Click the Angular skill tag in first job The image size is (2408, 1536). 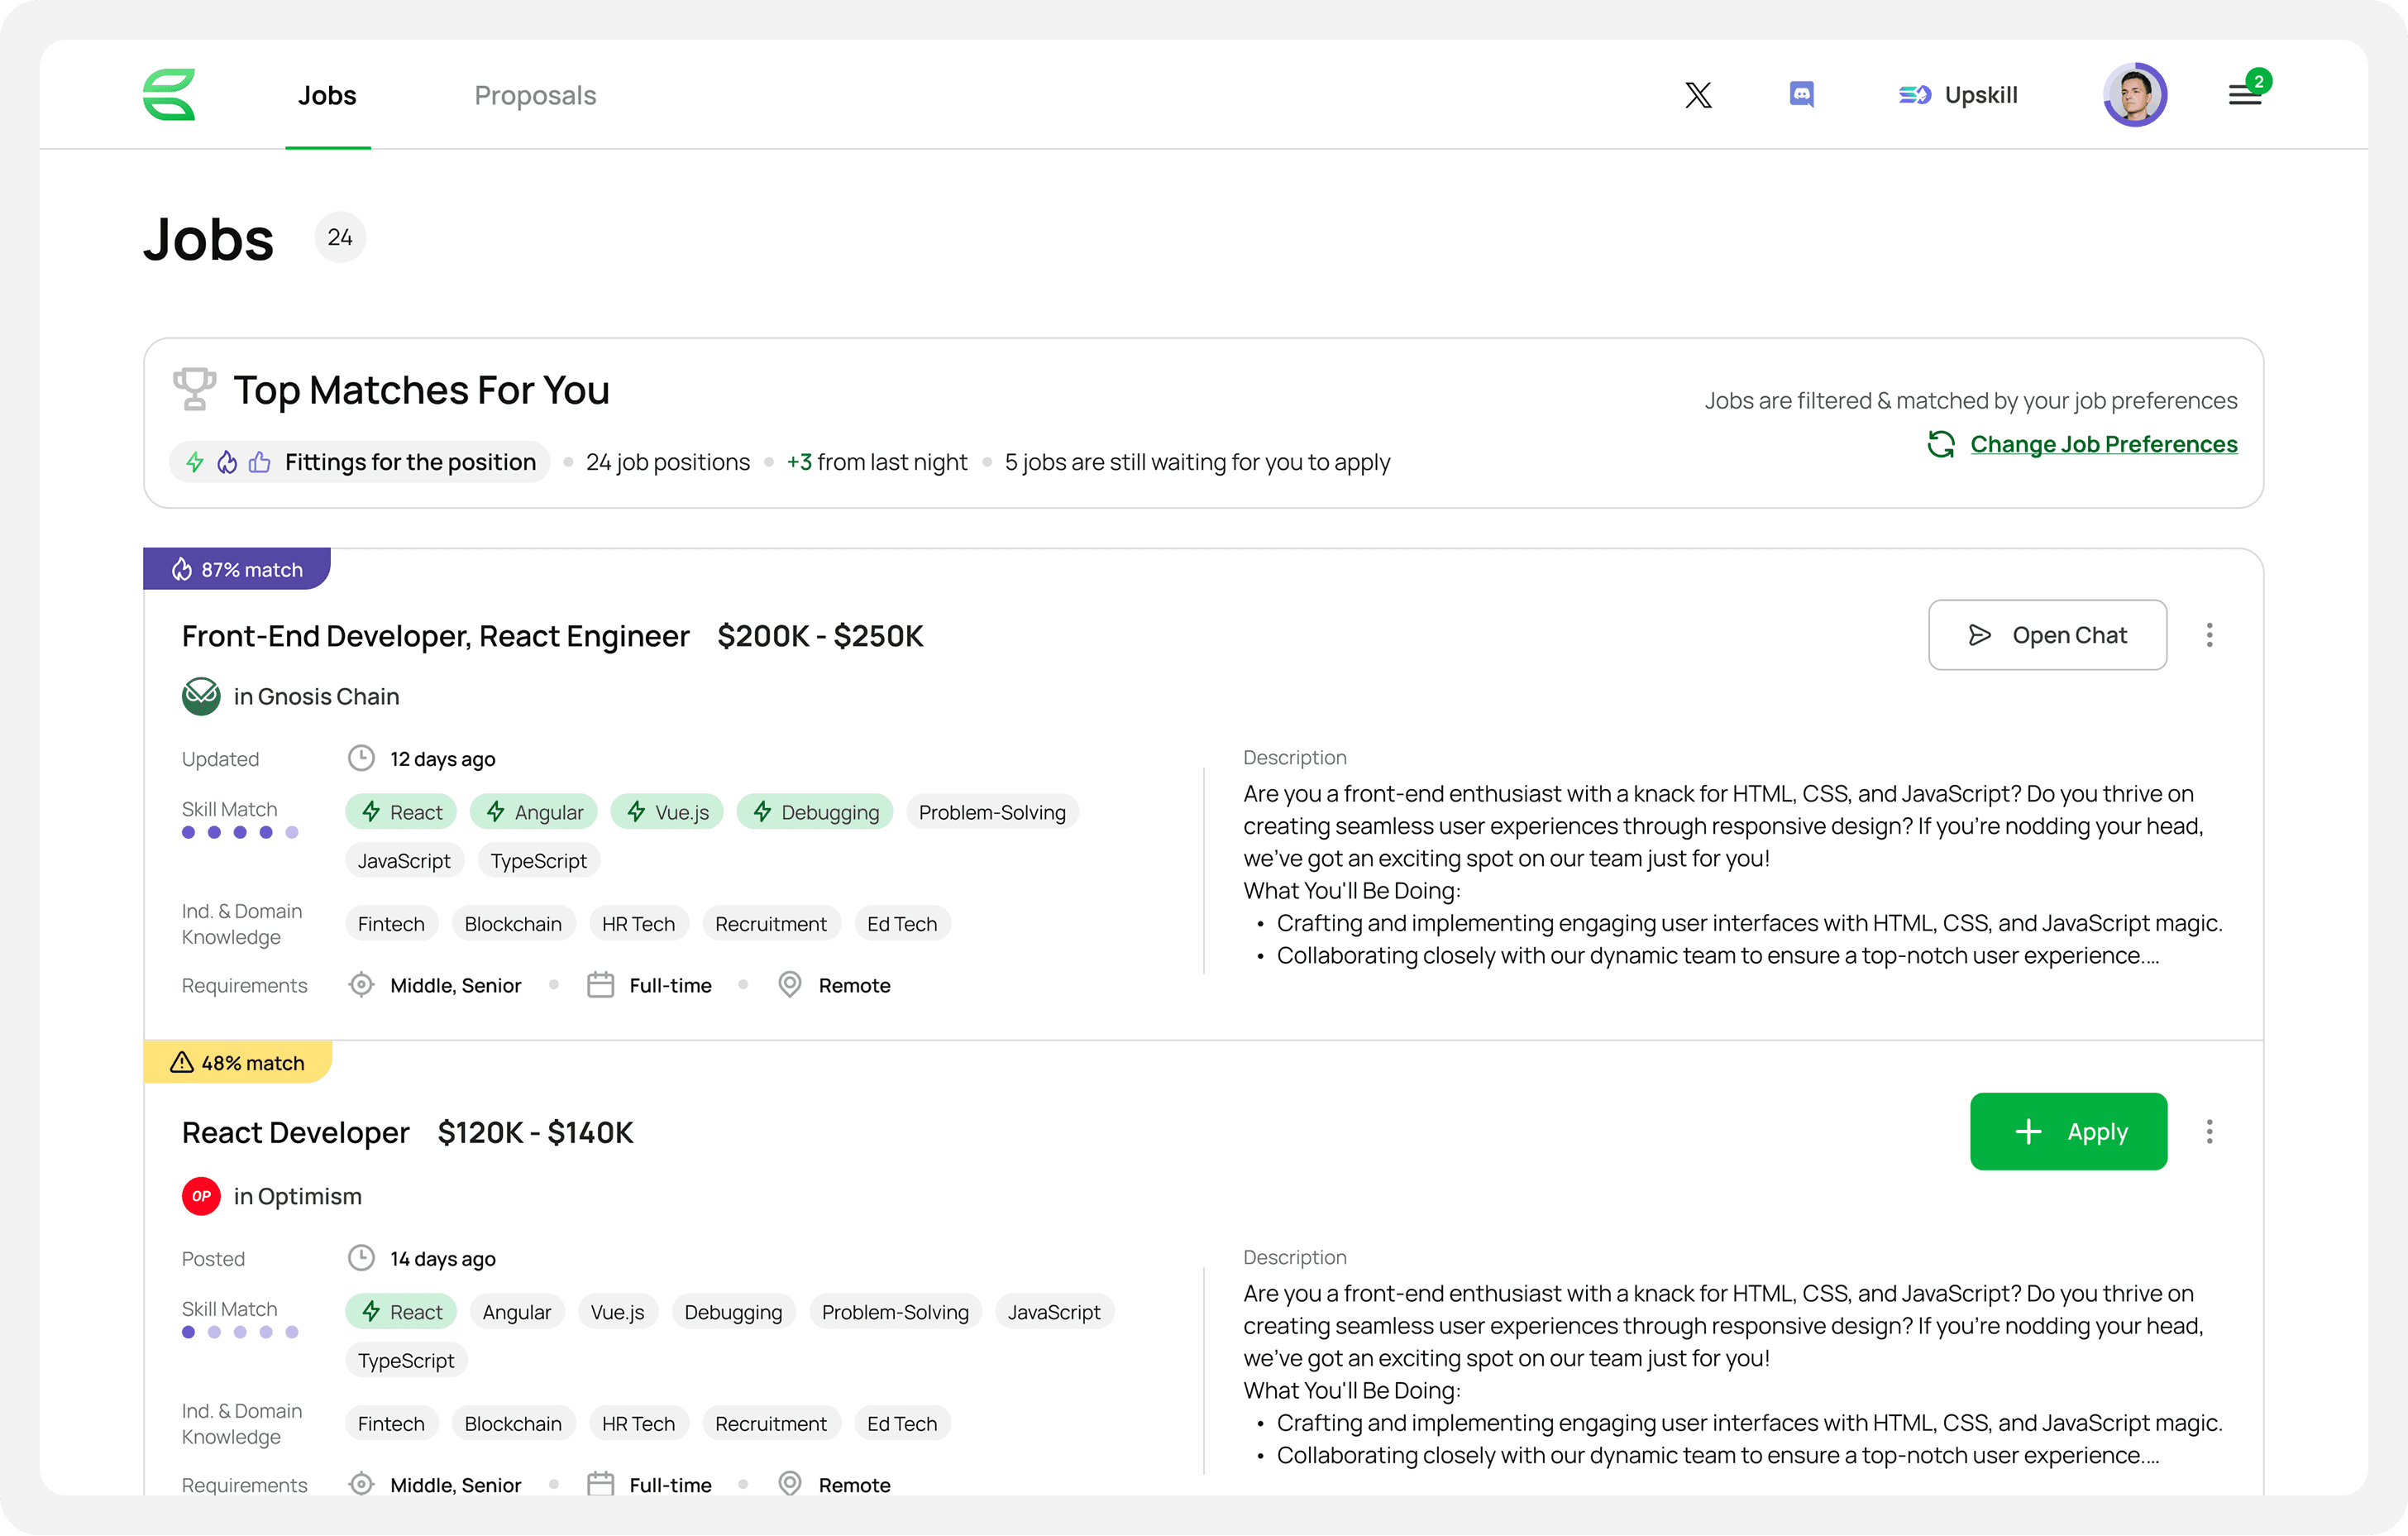tap(534, 812)
